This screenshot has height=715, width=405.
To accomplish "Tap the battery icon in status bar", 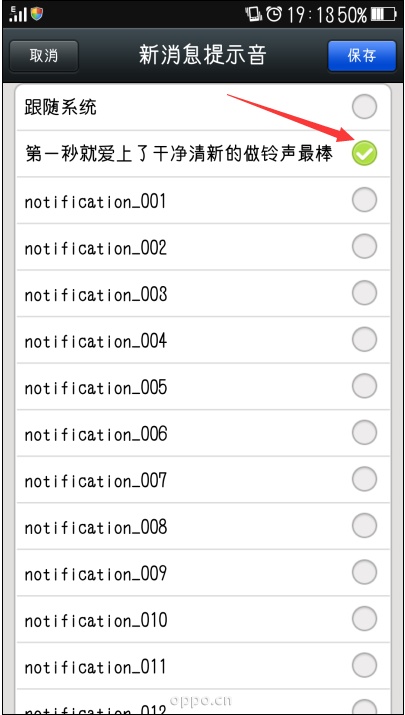I will click(383, 15).
